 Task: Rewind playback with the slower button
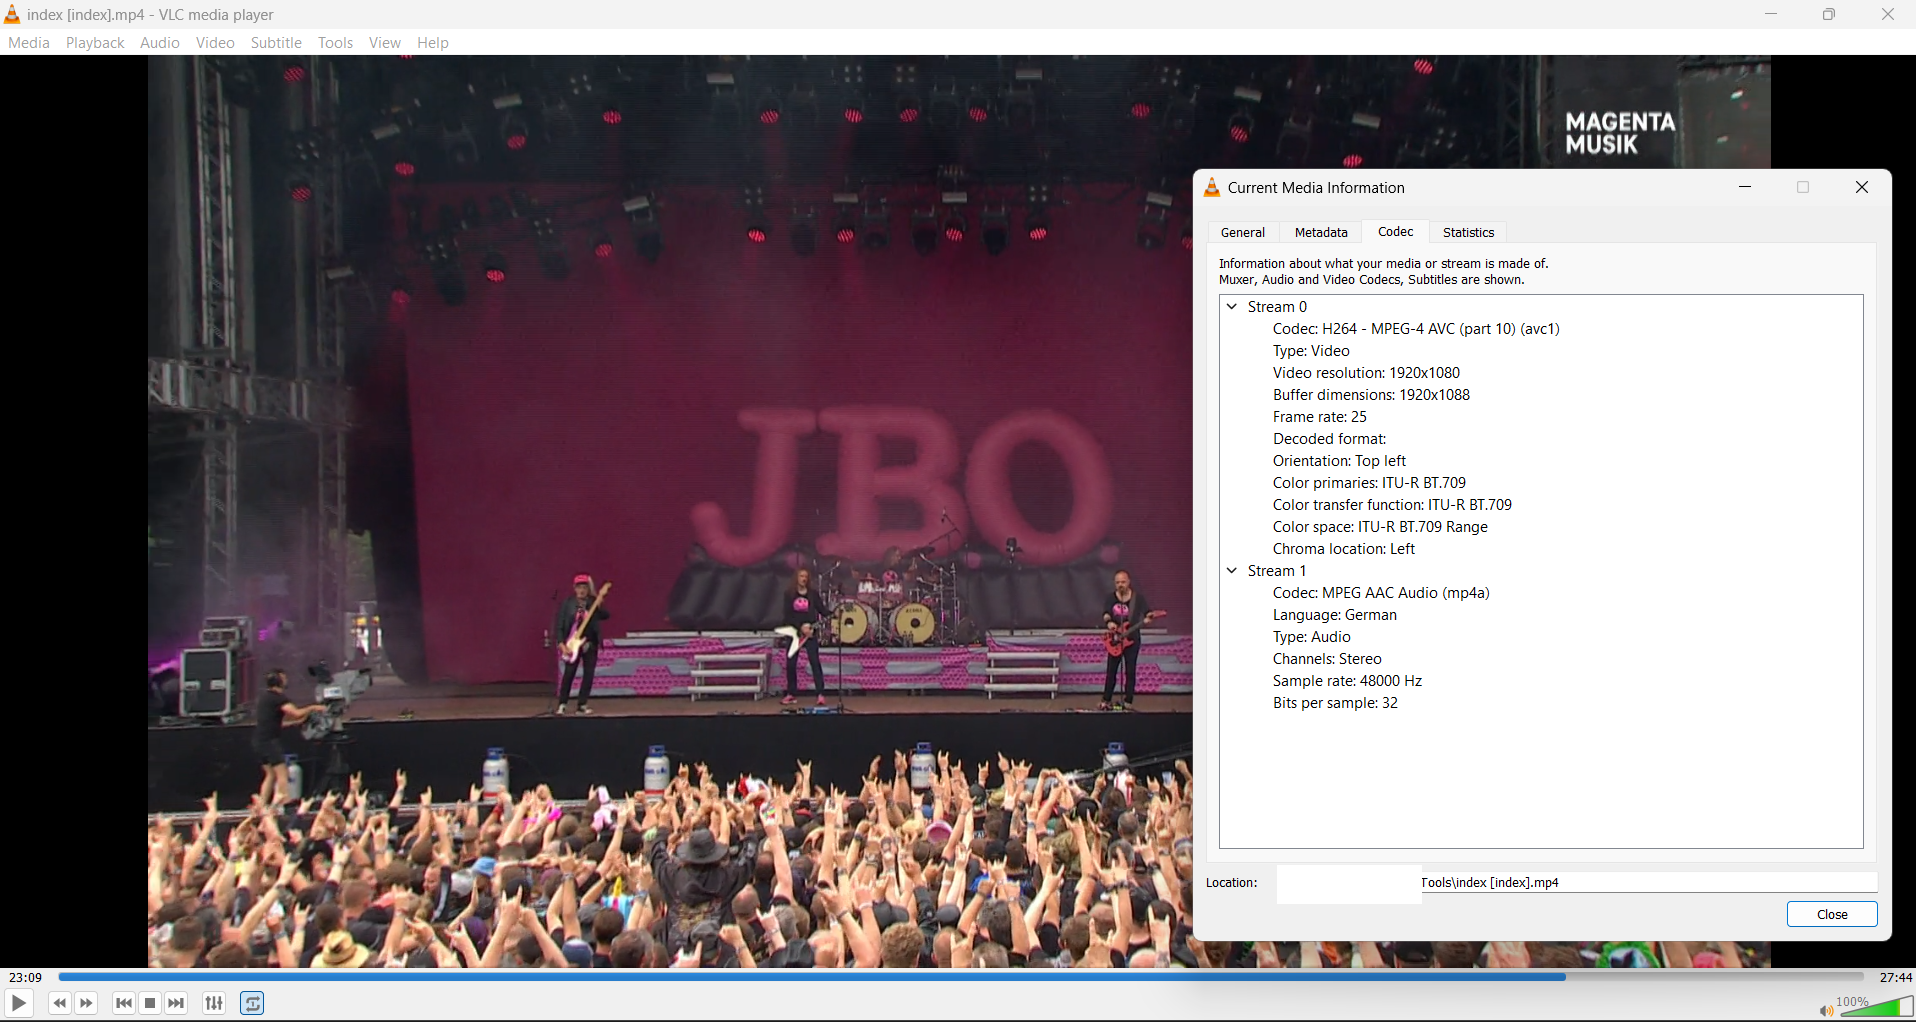[x=60, y=1003]
